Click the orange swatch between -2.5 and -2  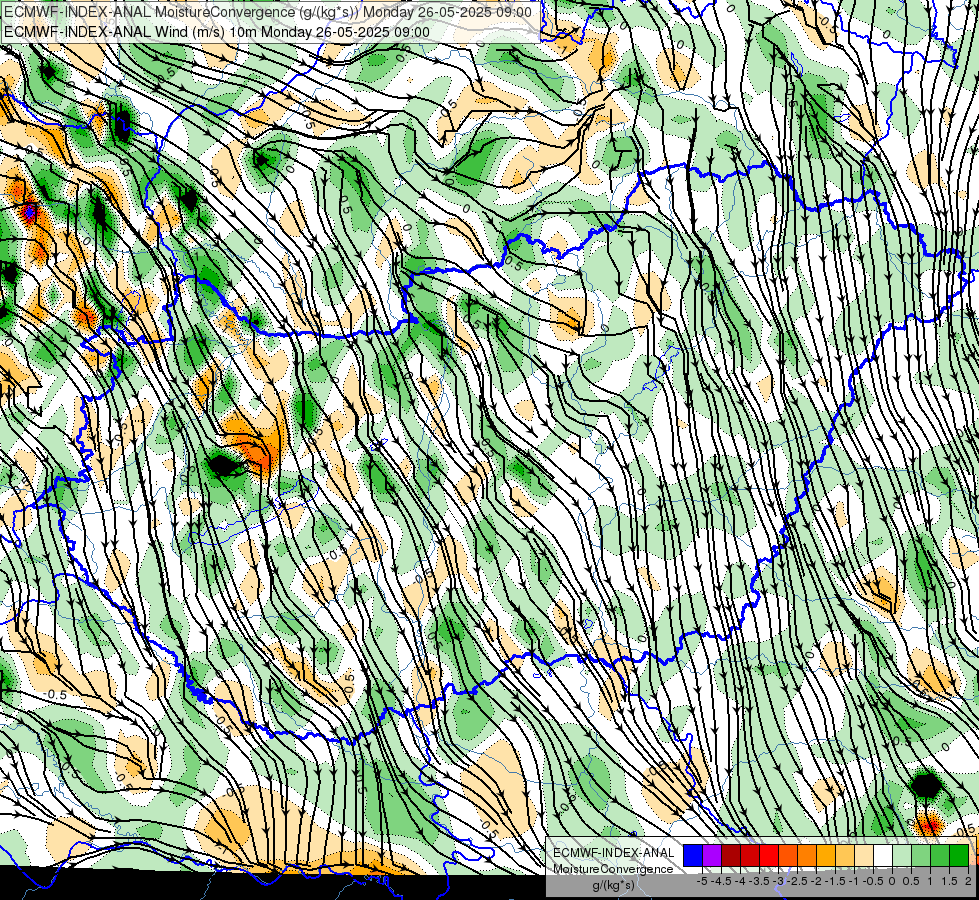(807, 855)
